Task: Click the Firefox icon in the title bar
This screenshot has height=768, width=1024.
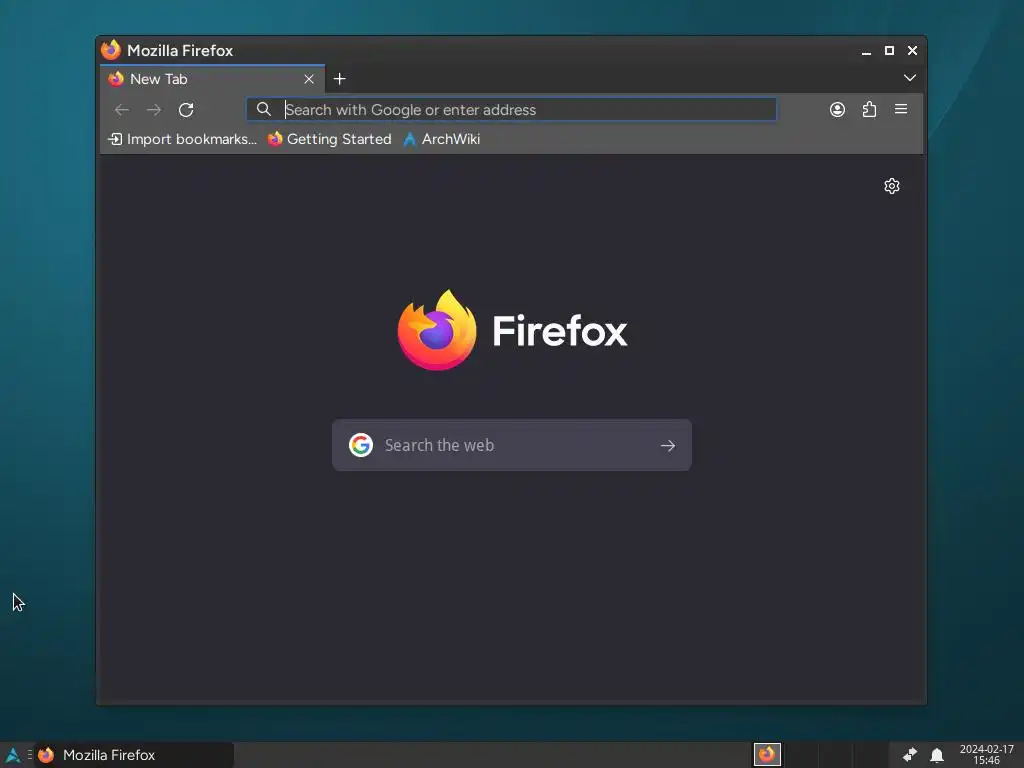Action: pyautogui.click(x=111, y=50)
